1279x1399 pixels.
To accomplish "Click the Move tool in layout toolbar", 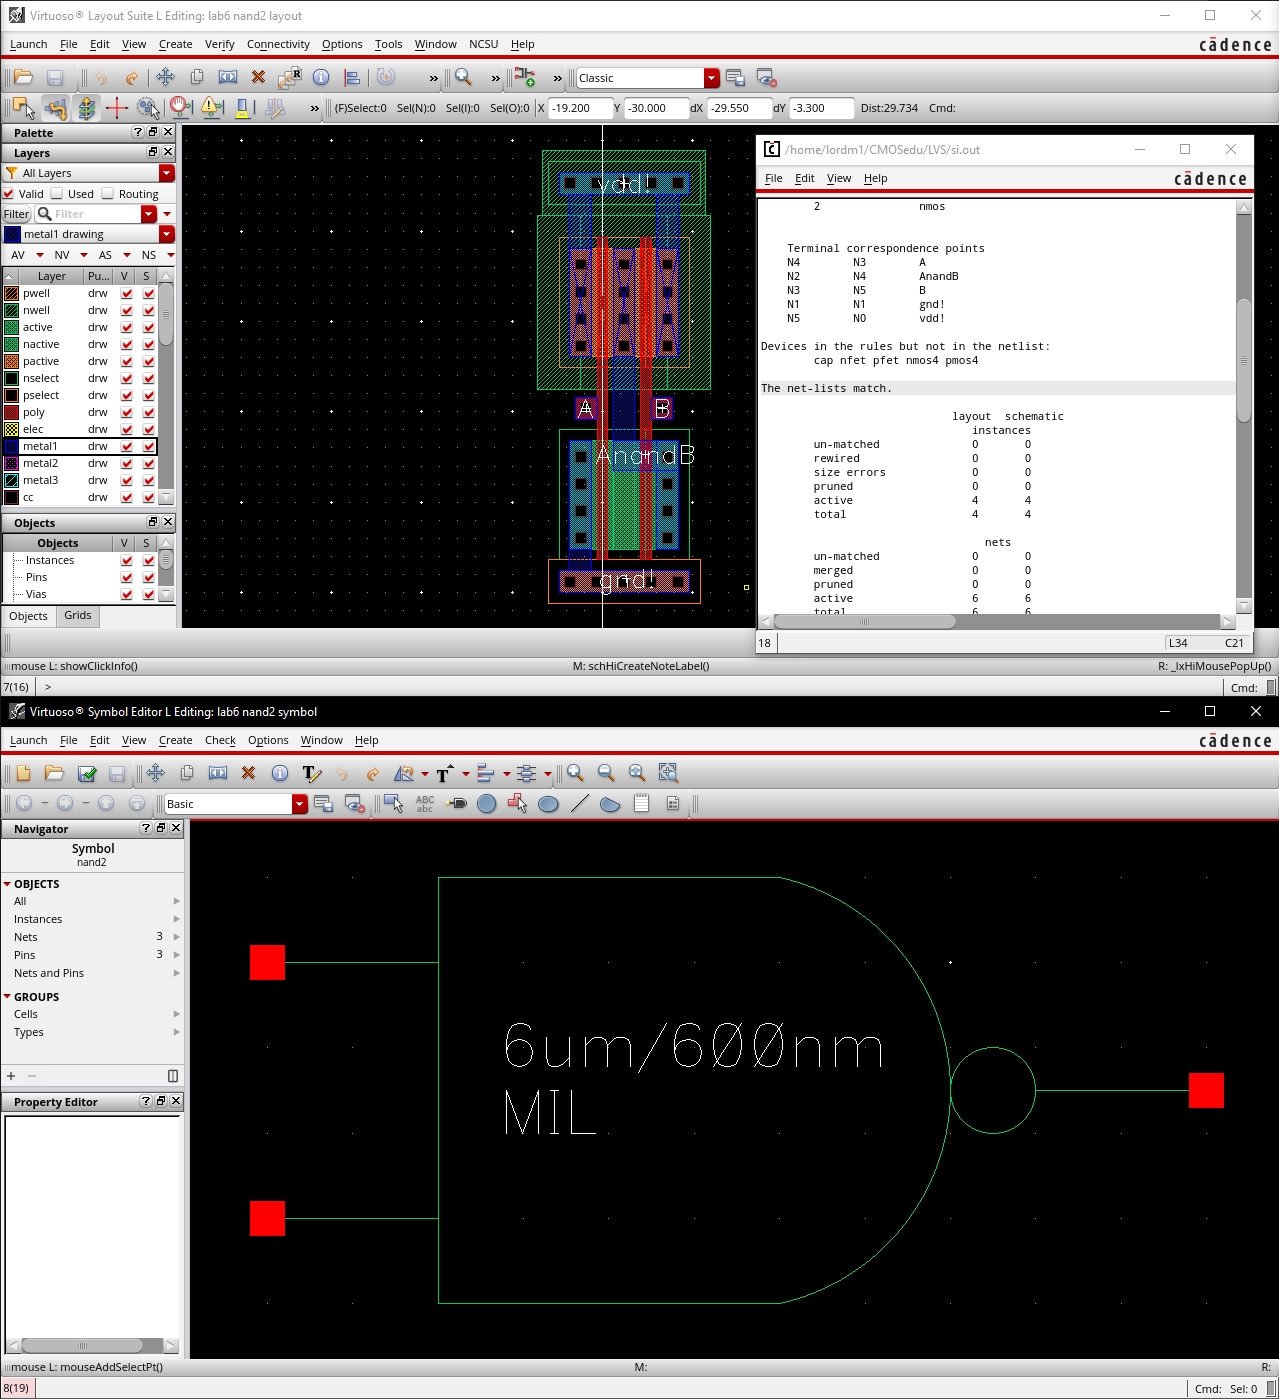I will pyautogui.click(x=165, y=78).
